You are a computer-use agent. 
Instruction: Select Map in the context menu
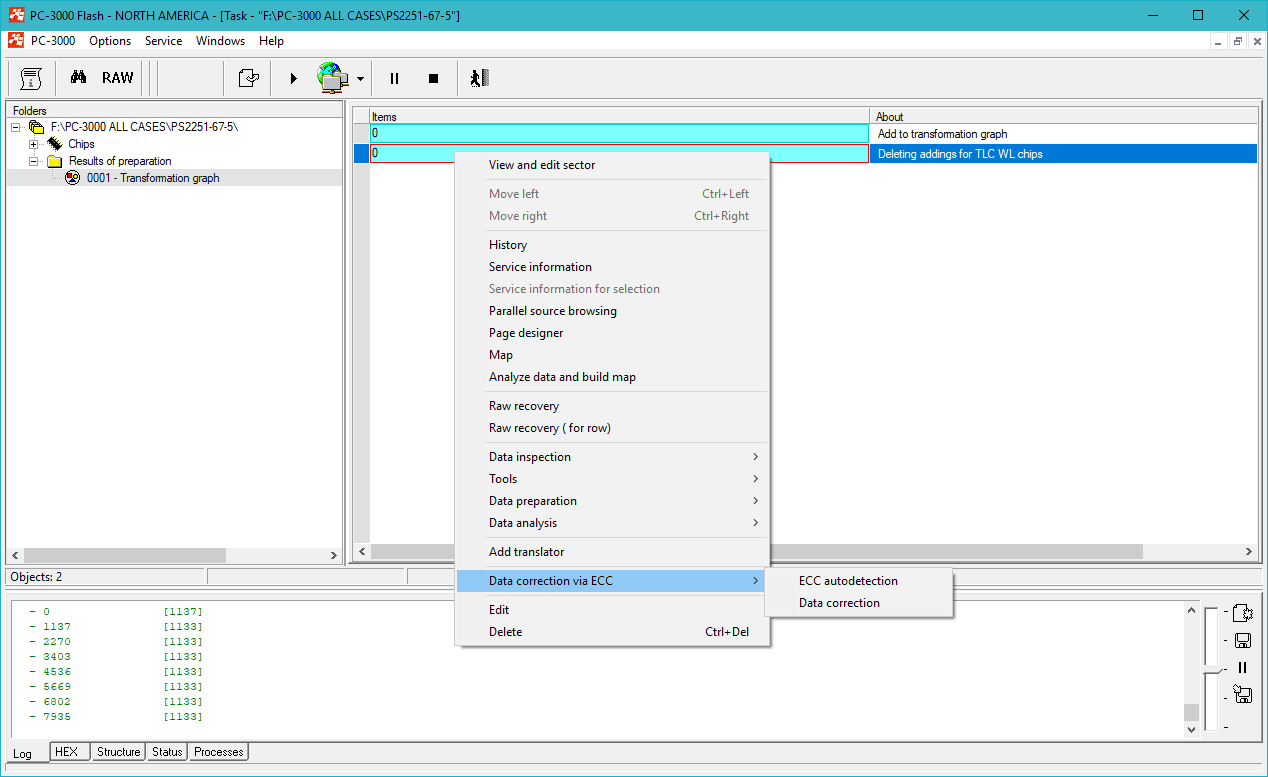pyautogui.click(x=612, y=355)
